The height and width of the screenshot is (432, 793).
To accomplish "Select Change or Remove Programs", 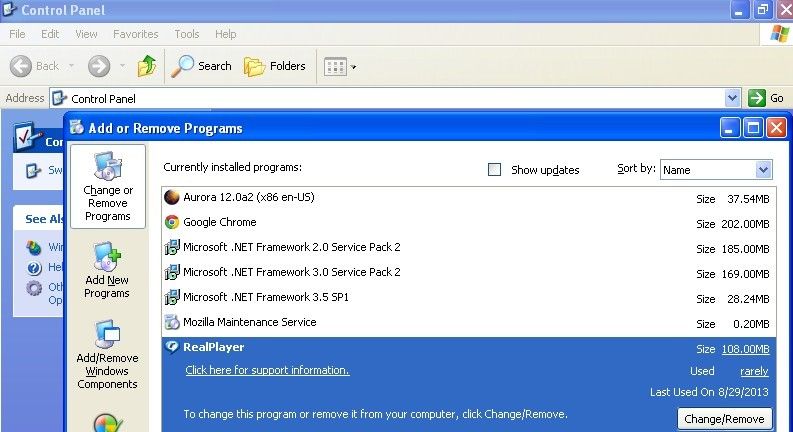I will [x=108, y=187].
